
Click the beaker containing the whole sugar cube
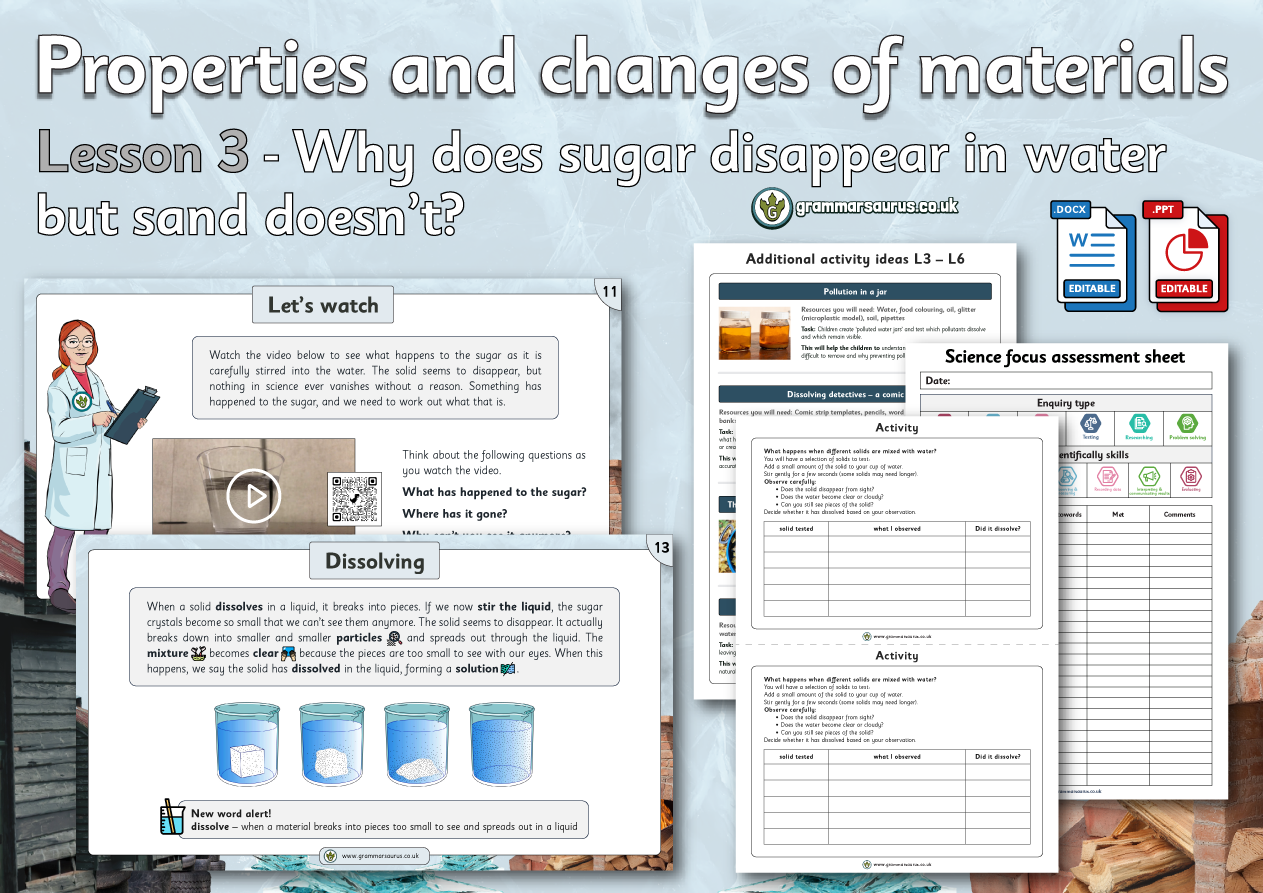(245, 745)
